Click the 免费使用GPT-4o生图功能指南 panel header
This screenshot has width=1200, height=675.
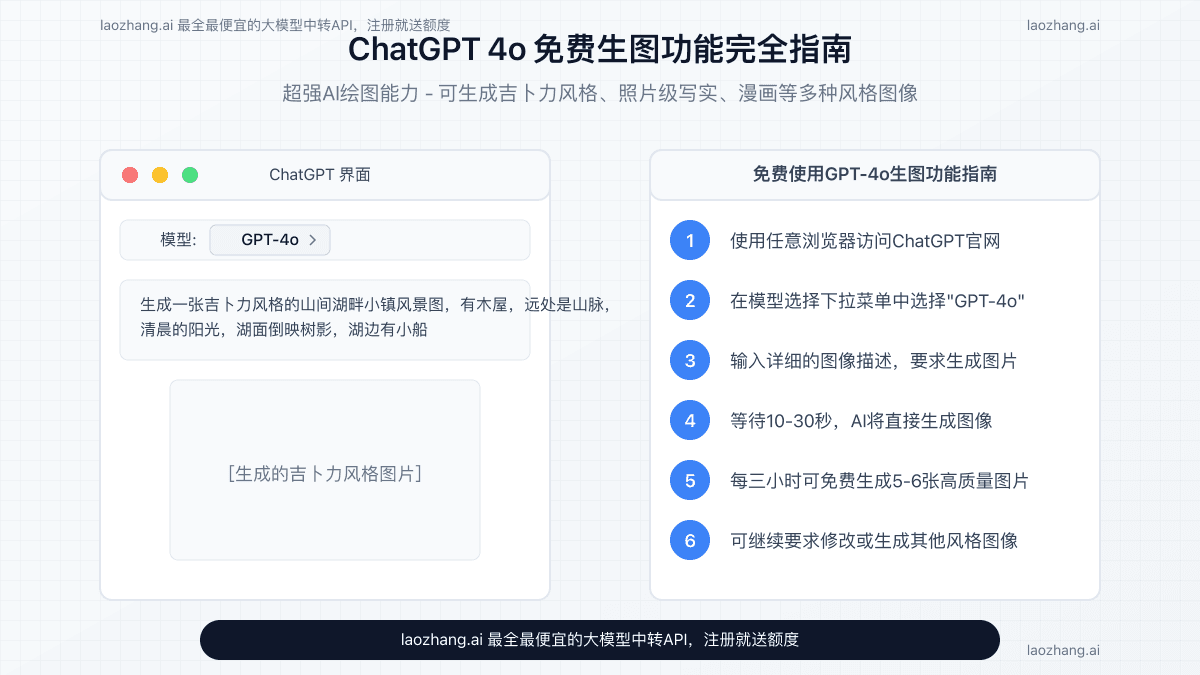[875, 174]
